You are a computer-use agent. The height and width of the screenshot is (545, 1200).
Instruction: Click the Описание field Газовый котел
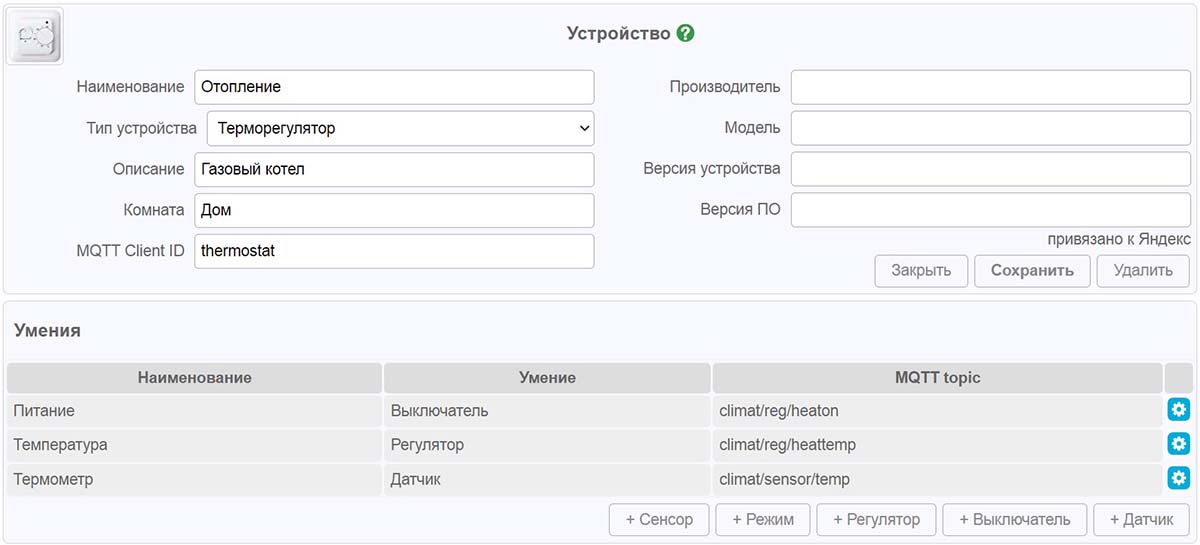pos(394,169)
